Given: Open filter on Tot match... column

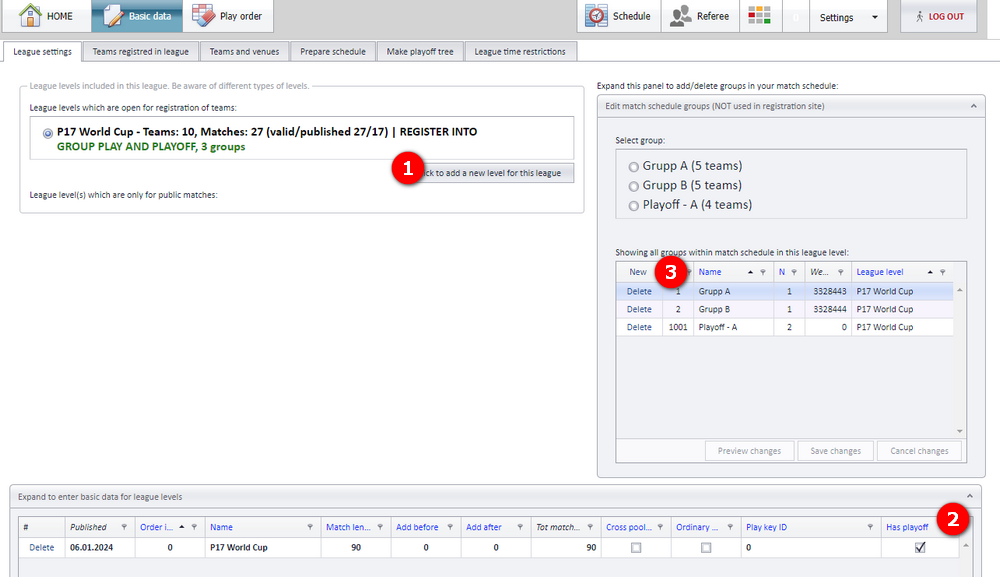Looking at the screenshot, I should pyautogui.click(x=591, y=527).
